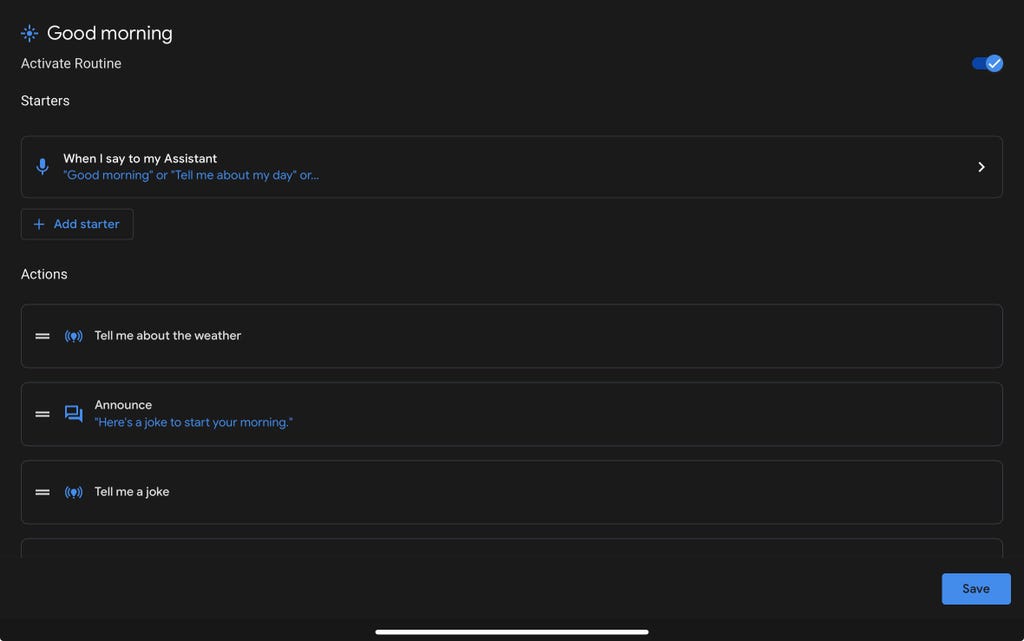The height and width of the screenshot is (641, 1024).
Task: Expand the voice starter using the right chevron
Action: coord(981,167)
